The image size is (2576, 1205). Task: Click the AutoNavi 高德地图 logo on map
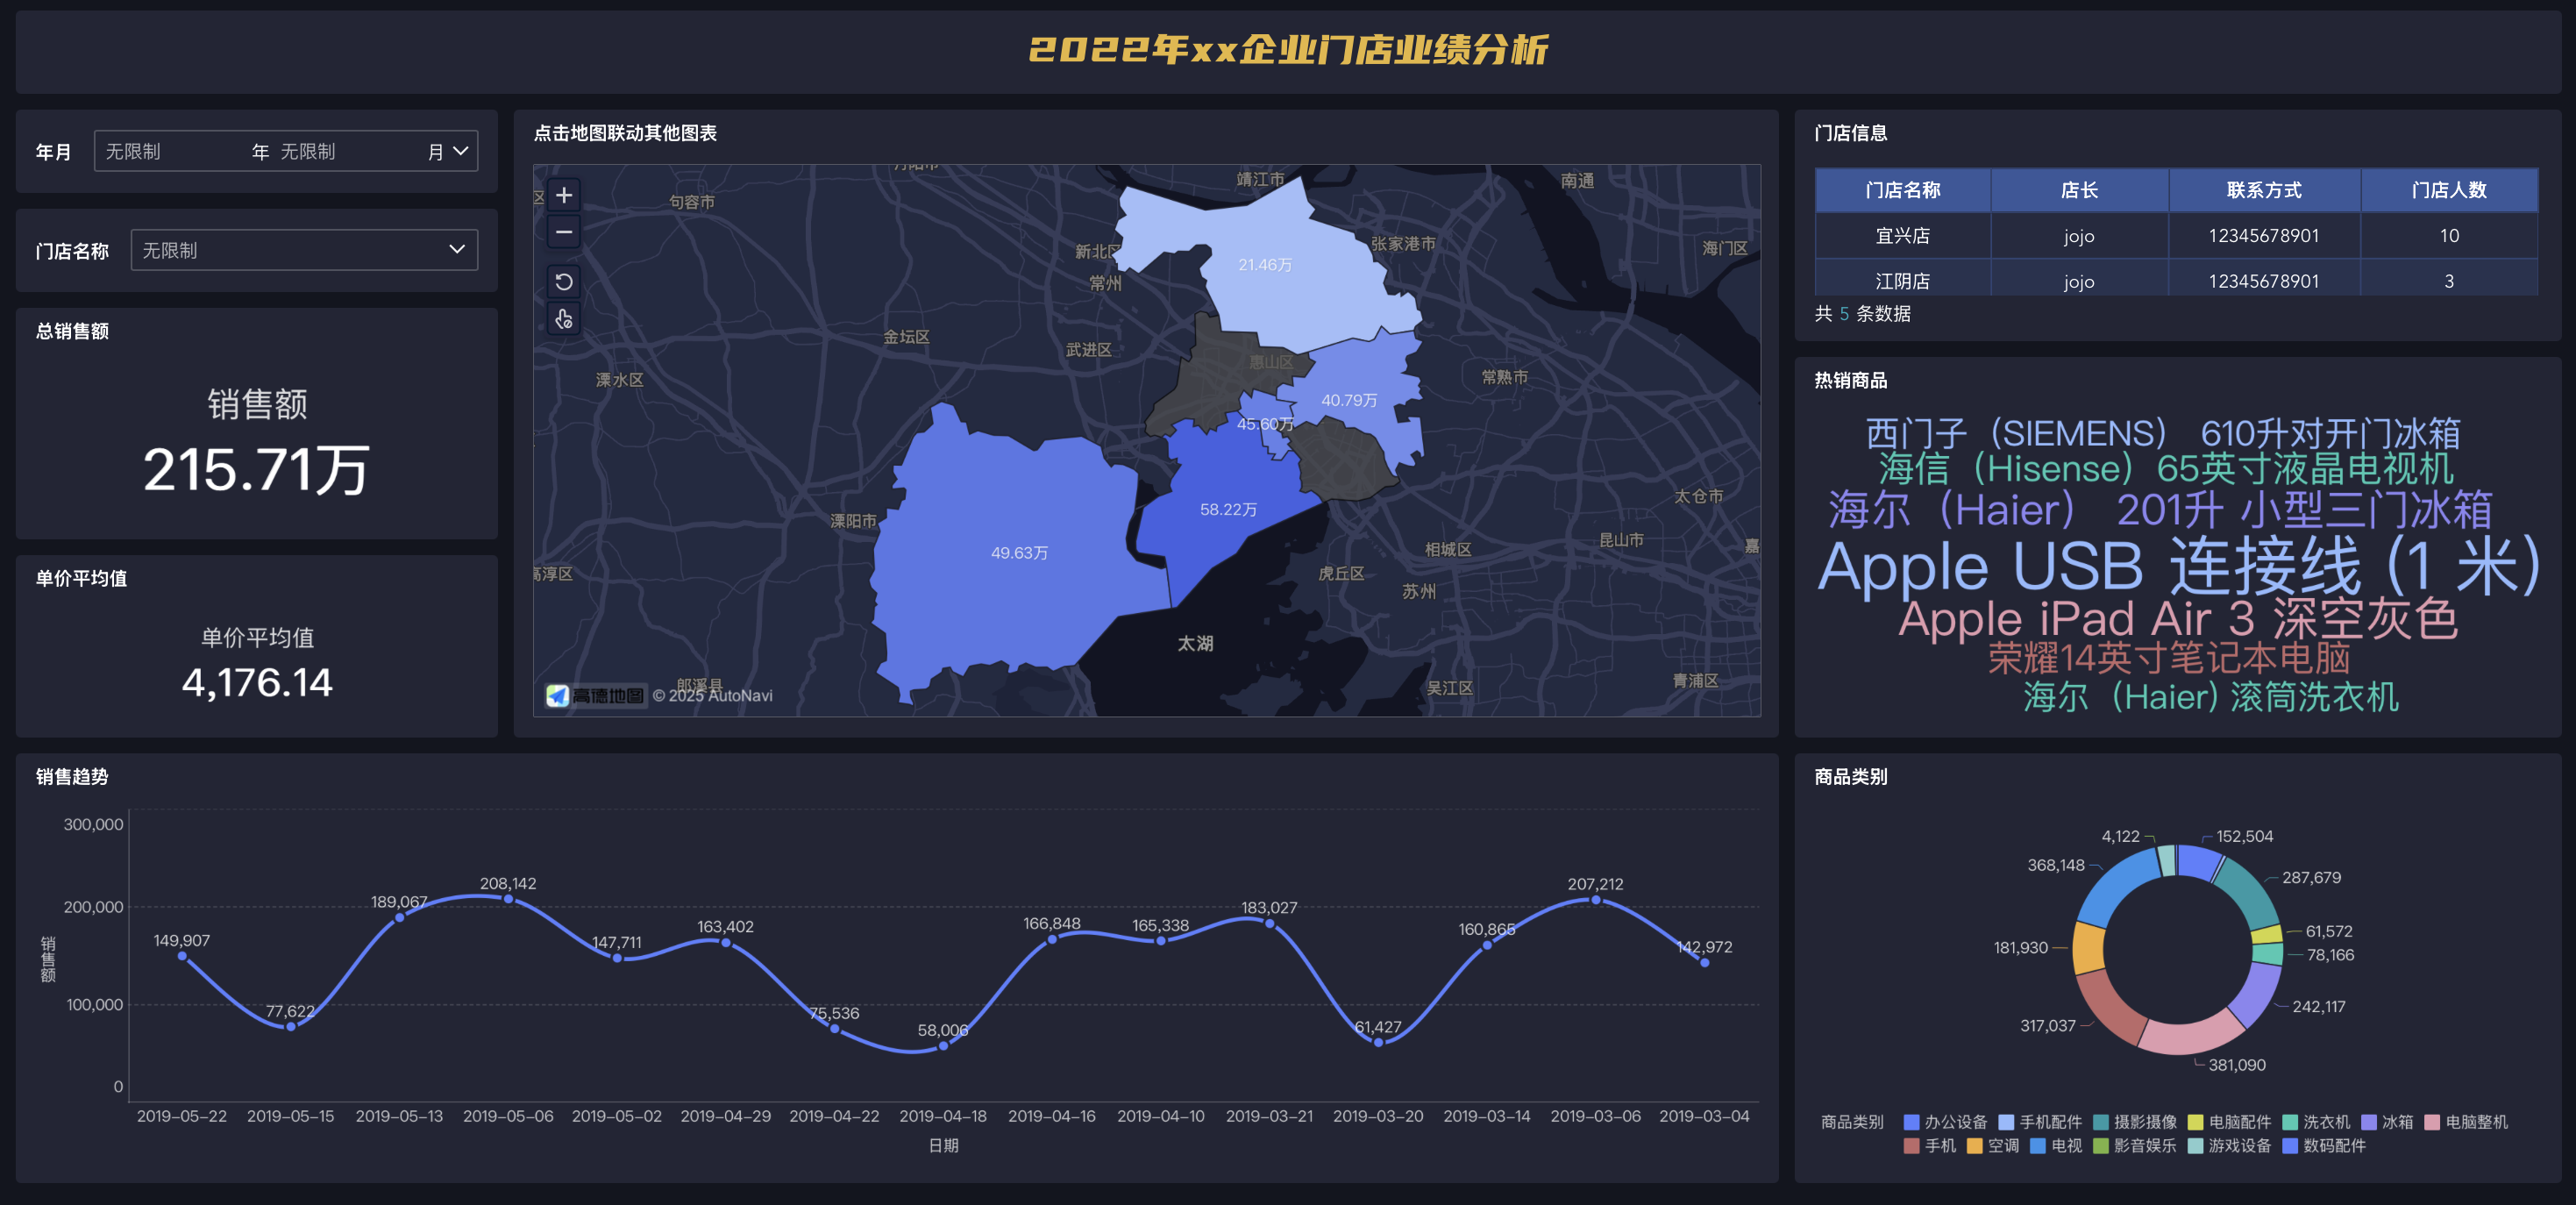596,695
